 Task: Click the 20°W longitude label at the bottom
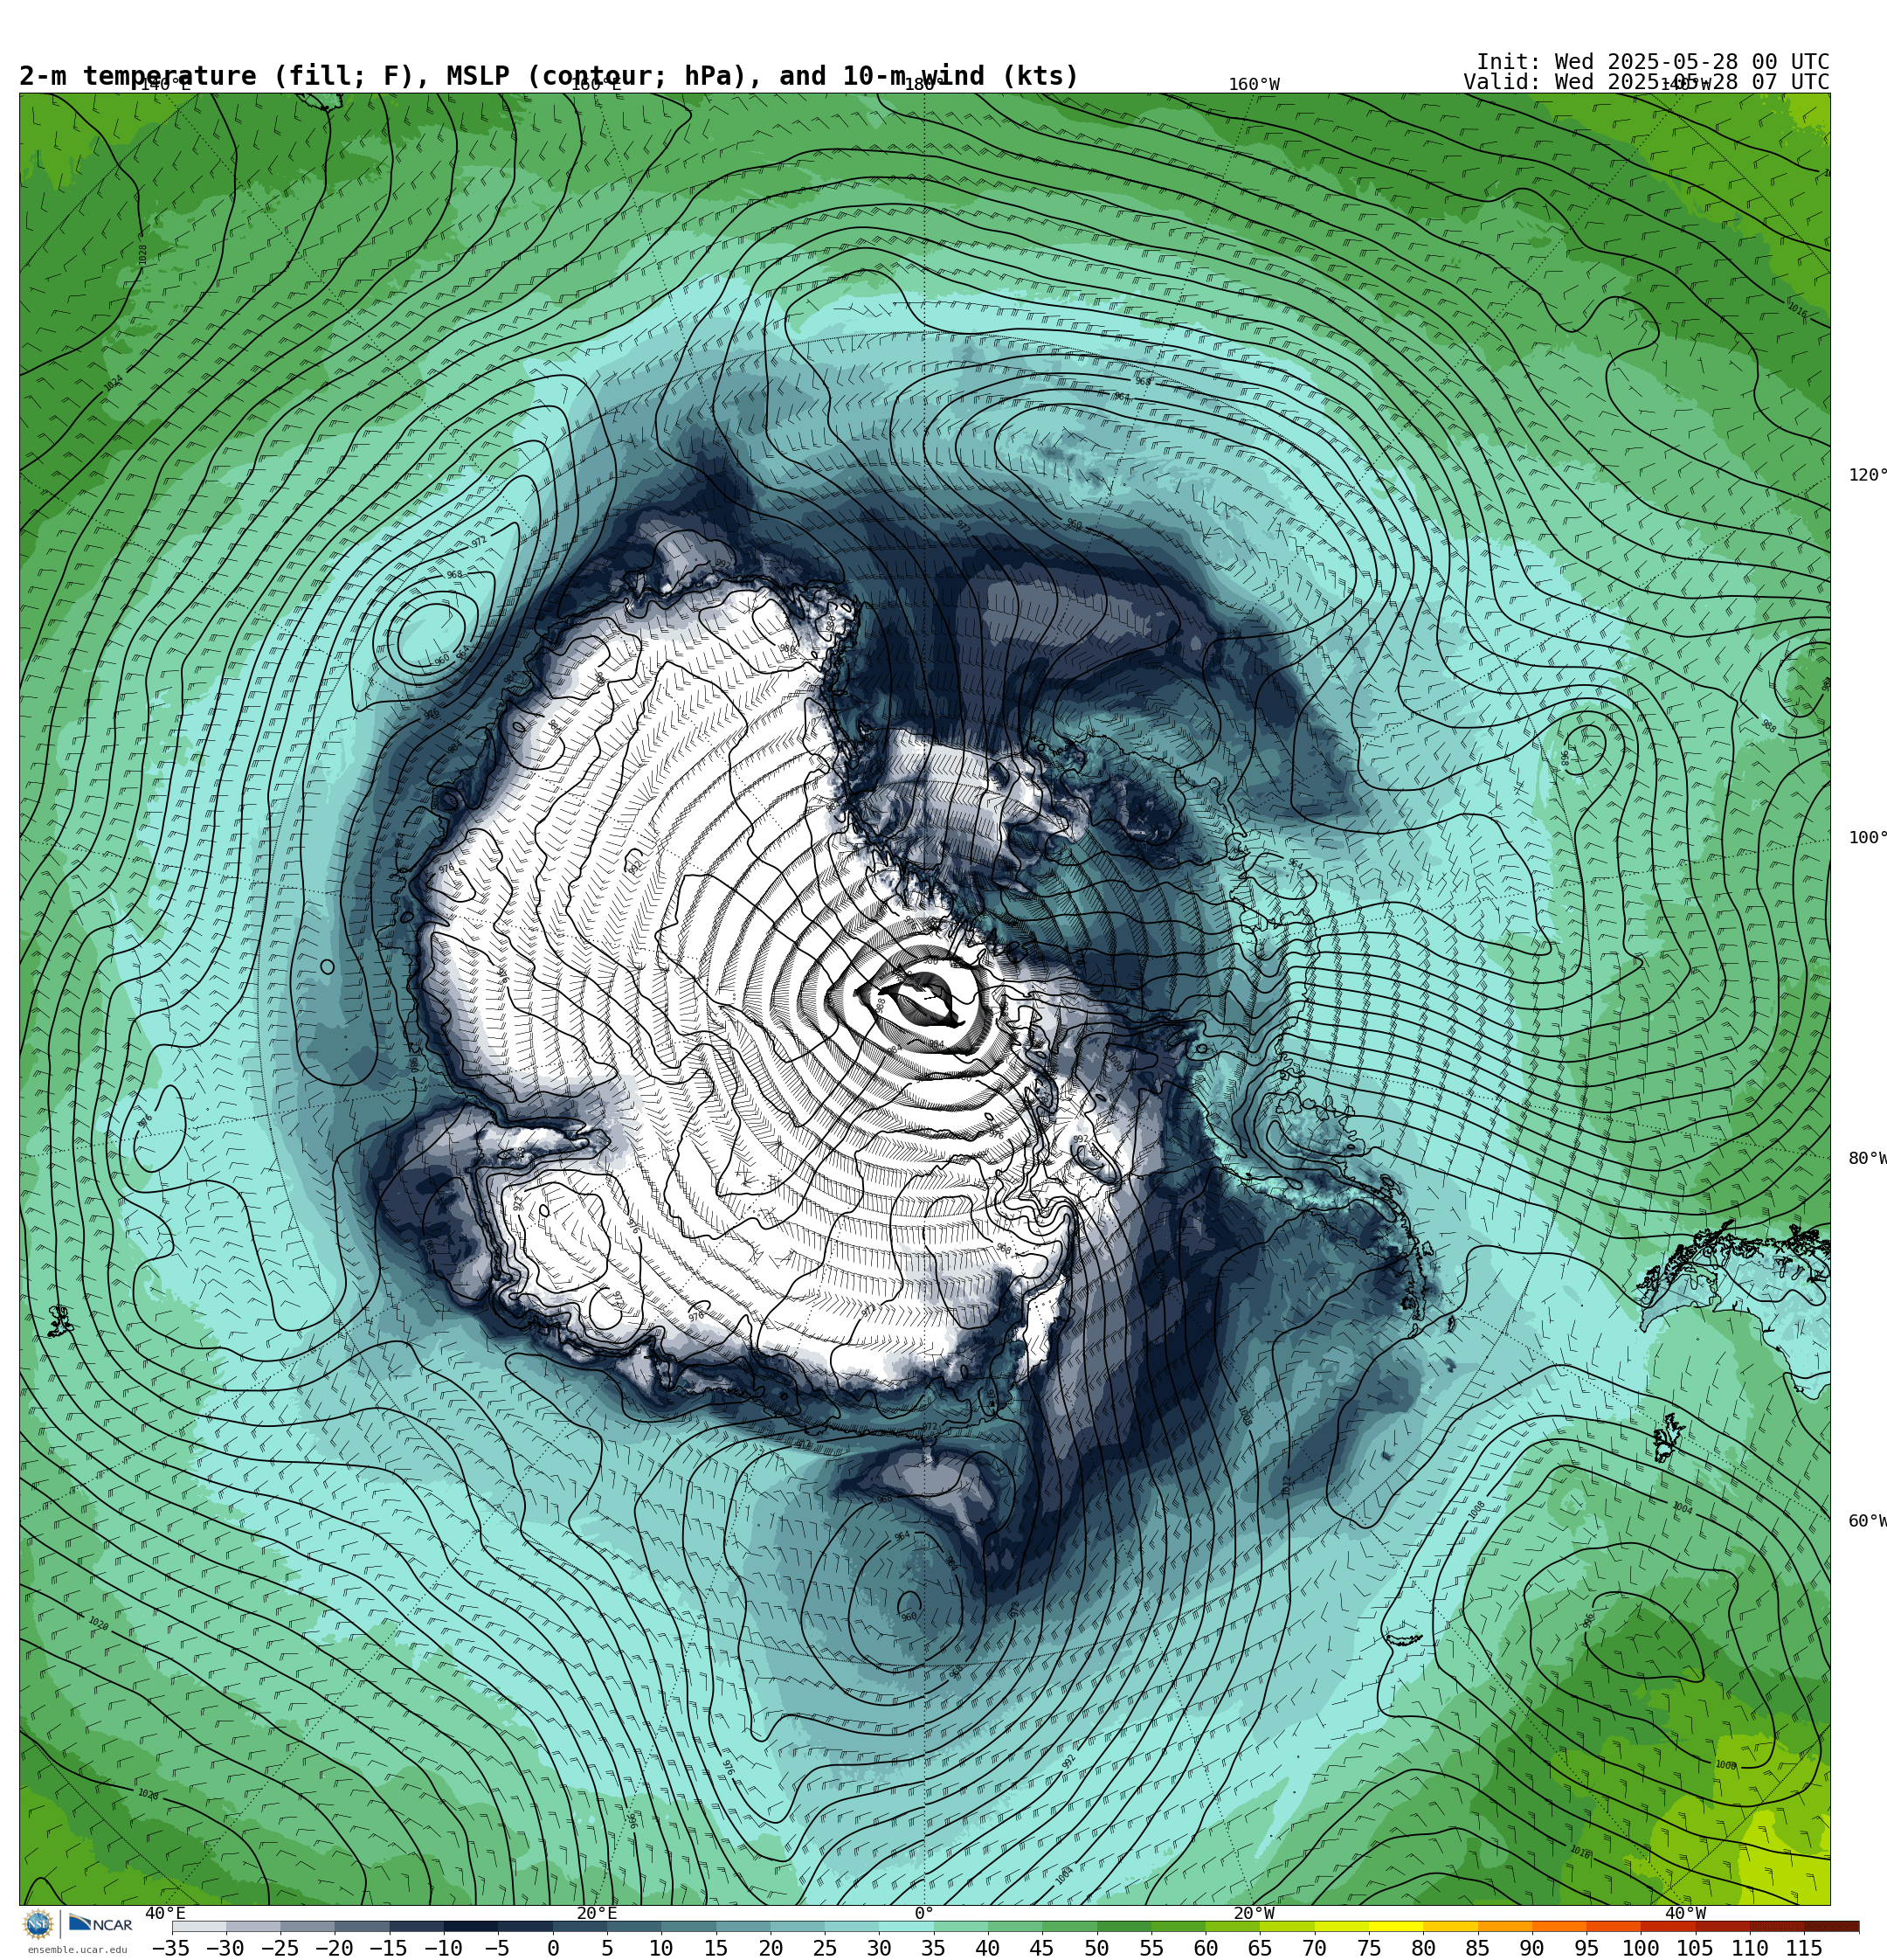click(1254, 1913)
